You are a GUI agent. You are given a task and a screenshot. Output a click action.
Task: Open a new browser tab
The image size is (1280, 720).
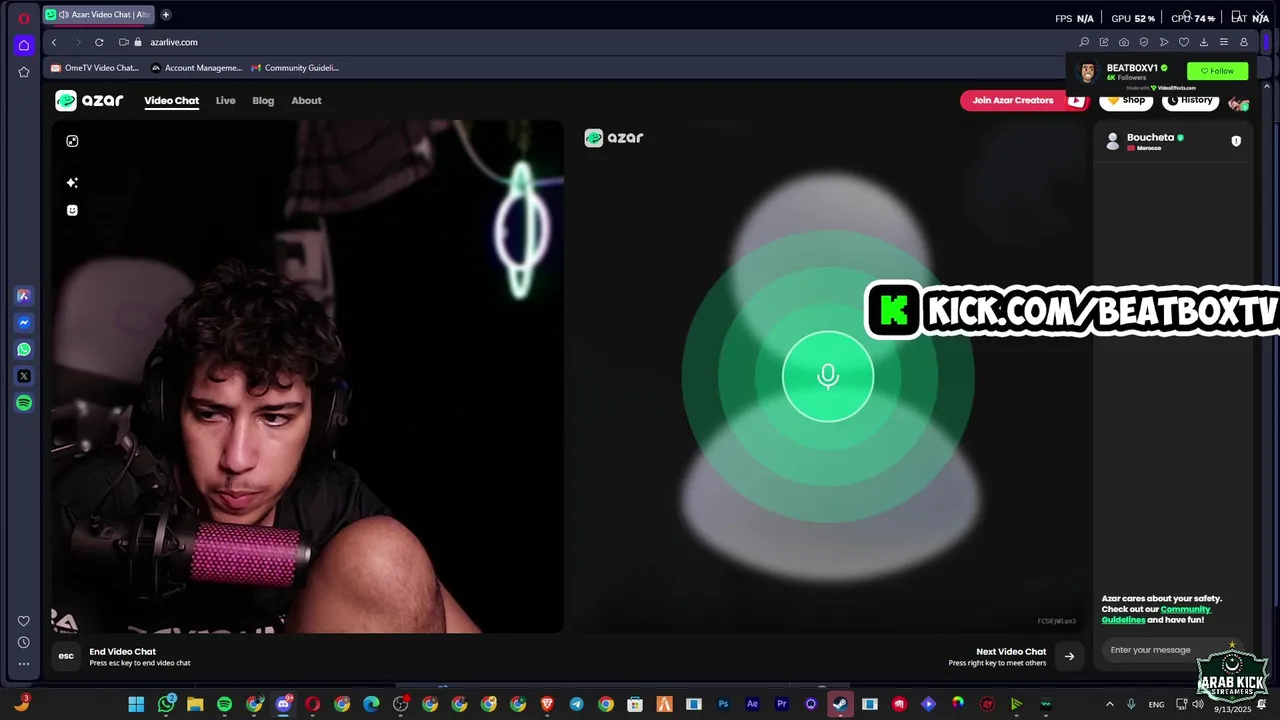click(166, 15)
